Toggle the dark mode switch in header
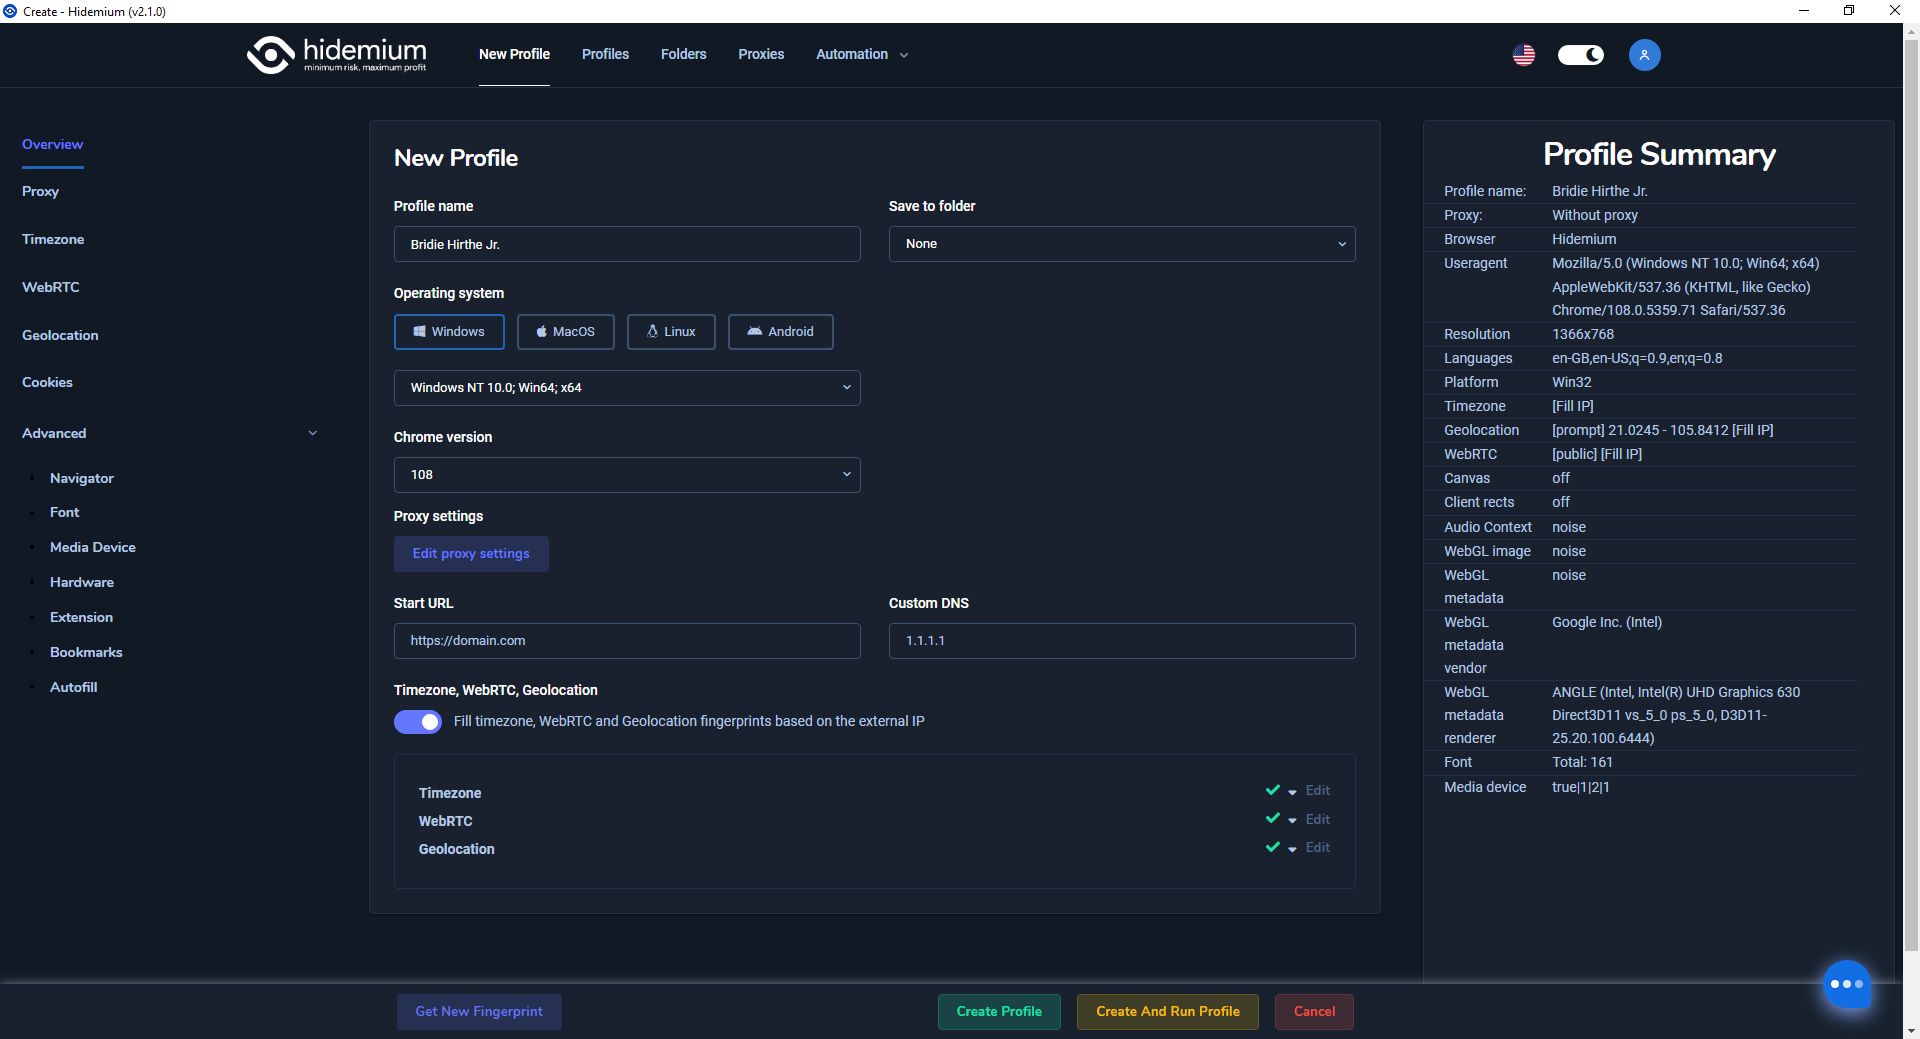The width and height of the screenshot is (1920, 1039). tap(1579, 54)
